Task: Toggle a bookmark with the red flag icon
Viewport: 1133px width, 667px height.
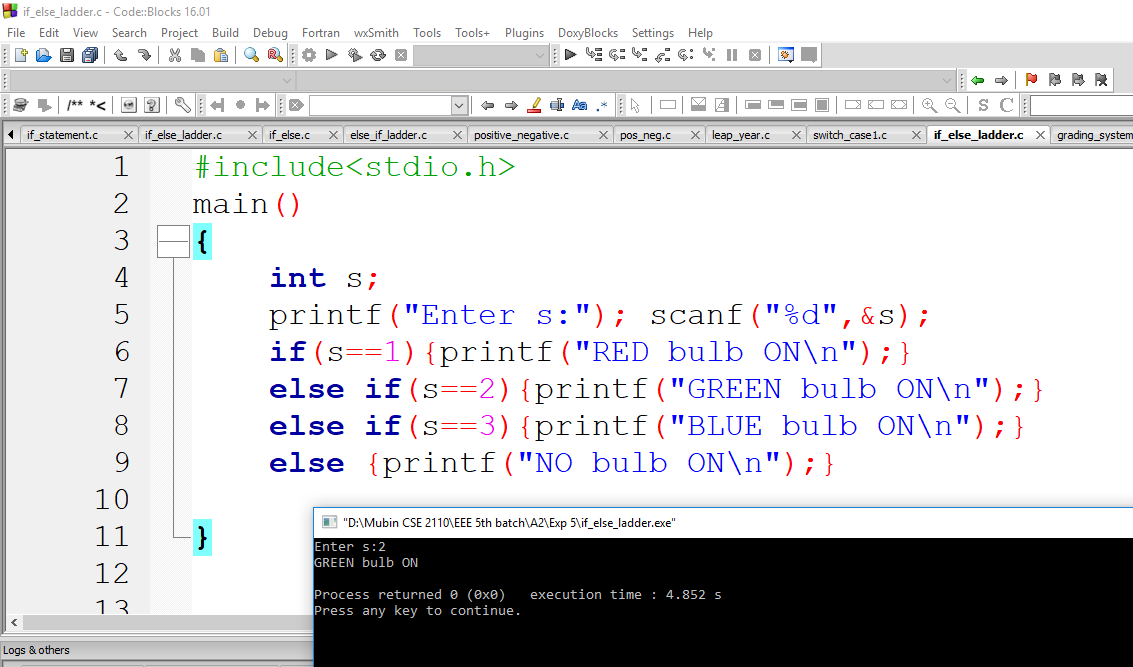Action: point(1029,80)
